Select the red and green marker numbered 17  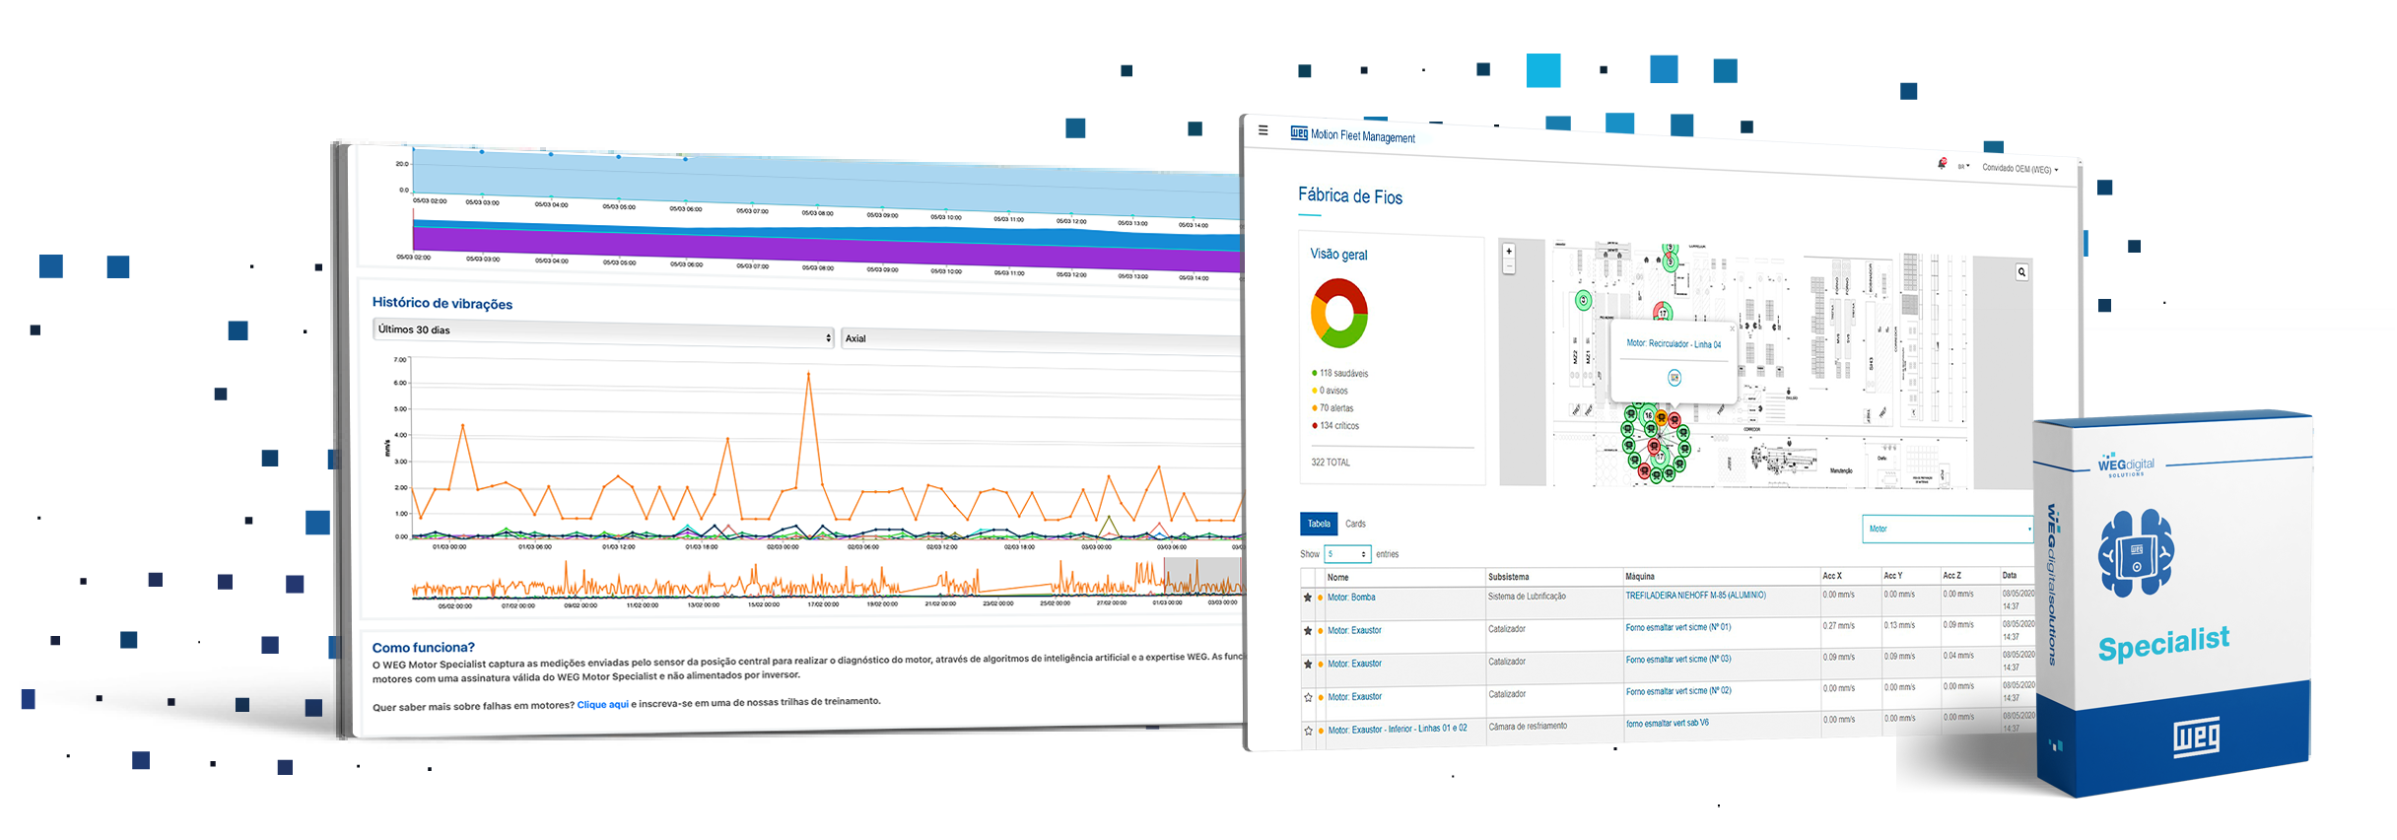click(1663, 312)
